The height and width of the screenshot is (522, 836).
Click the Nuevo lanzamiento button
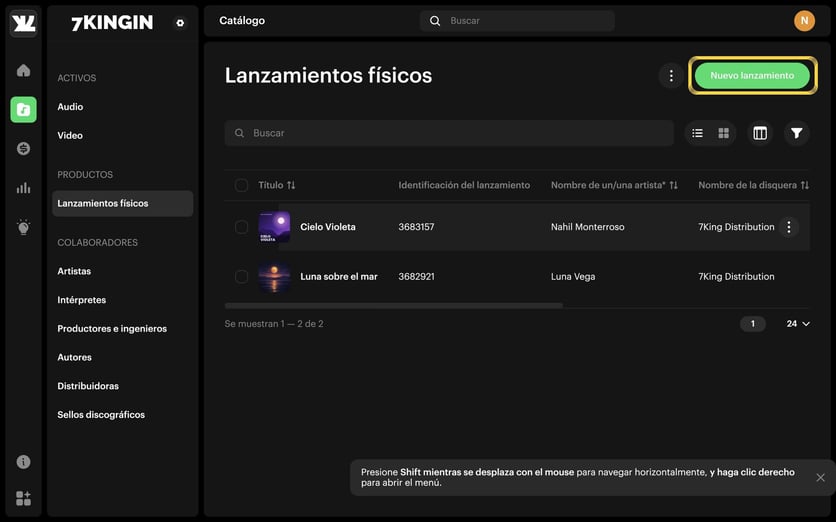click(x=752, y=76)
